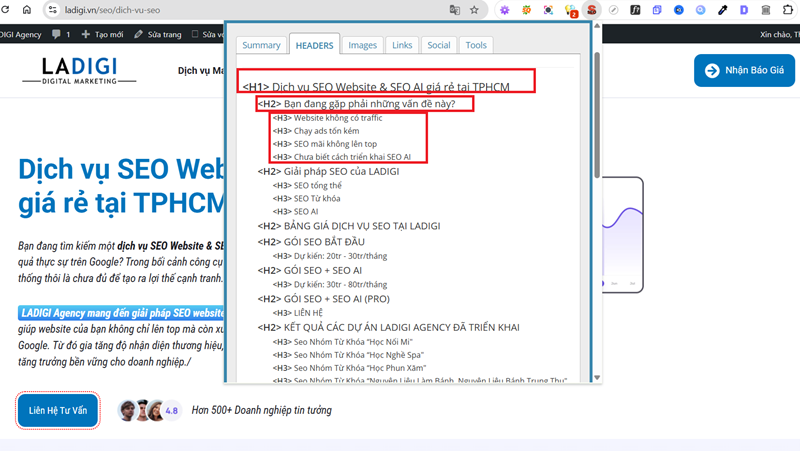Click H3 'Seo Nhóm Từ Khóa "Học Phun Xăm"'

coord(349,368)
